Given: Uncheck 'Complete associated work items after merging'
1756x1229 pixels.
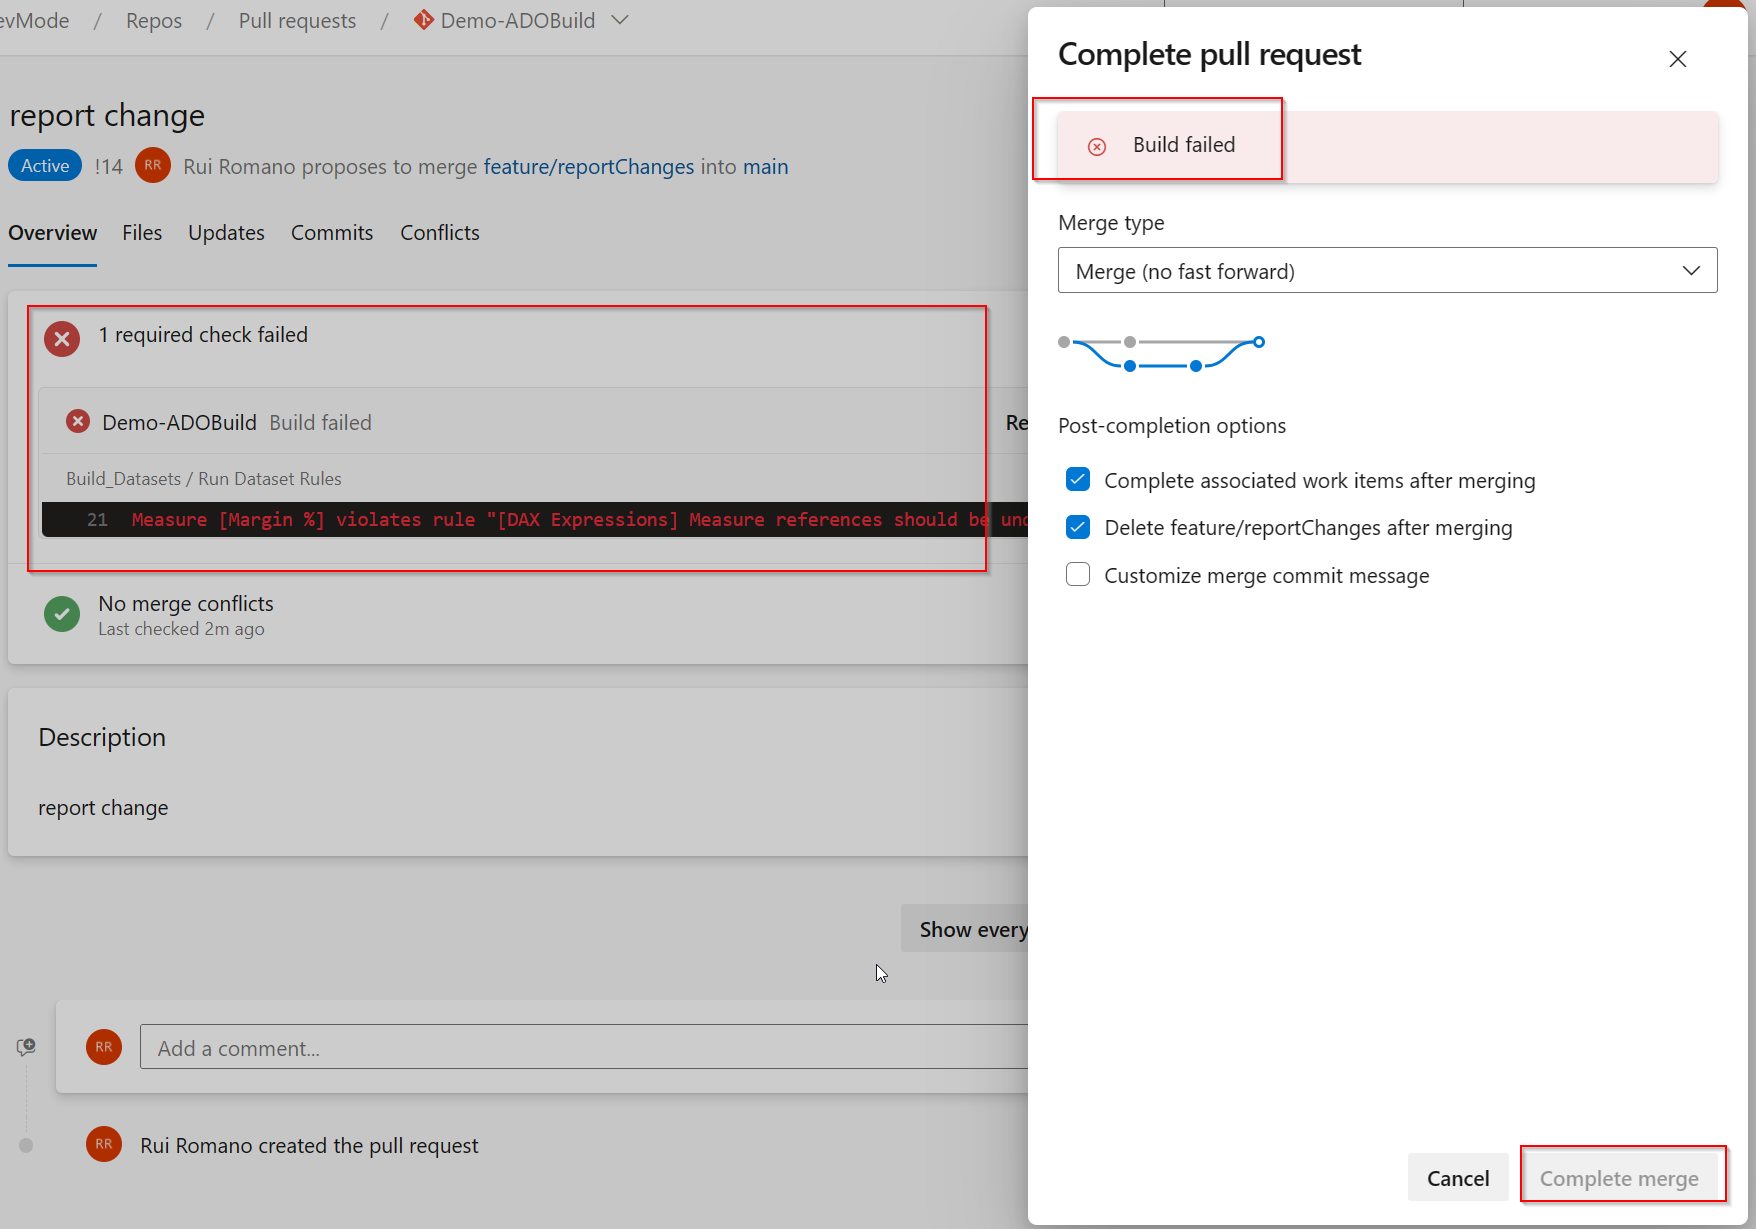Looking at the screenshot, I should 1077,479.
